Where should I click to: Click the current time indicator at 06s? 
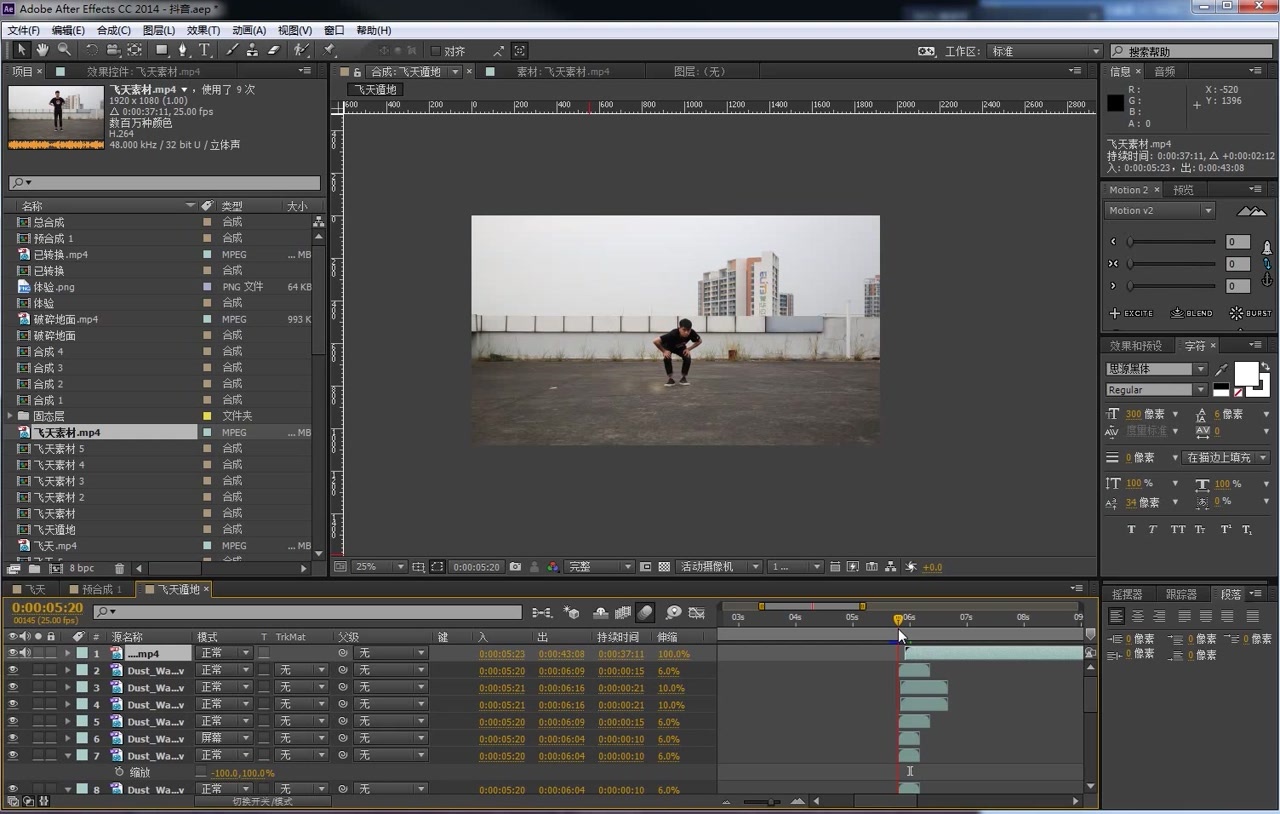tap(898, 619)
